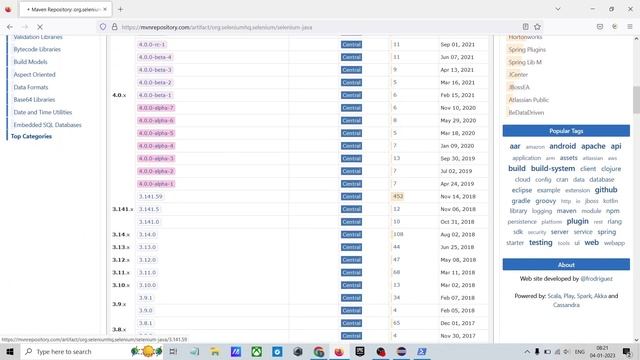Click scrollbar down arrow at bottom

coord(636,339)
